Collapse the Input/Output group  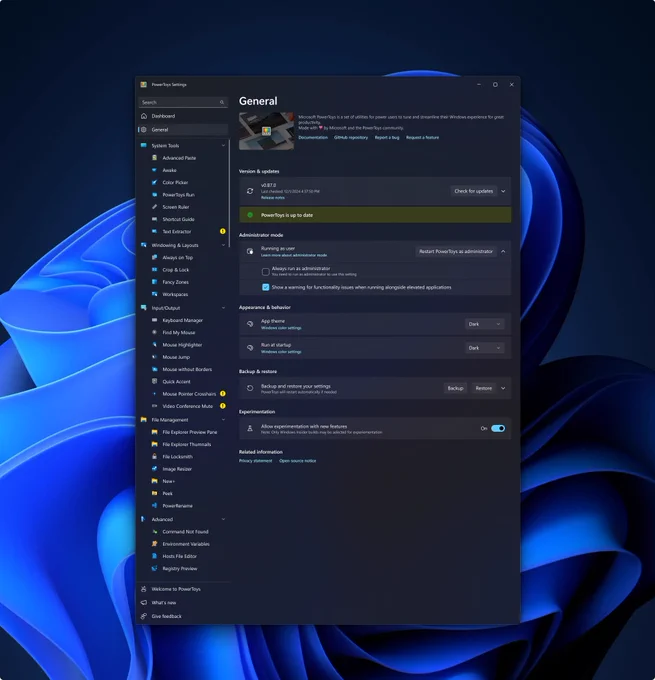(223, 308)
